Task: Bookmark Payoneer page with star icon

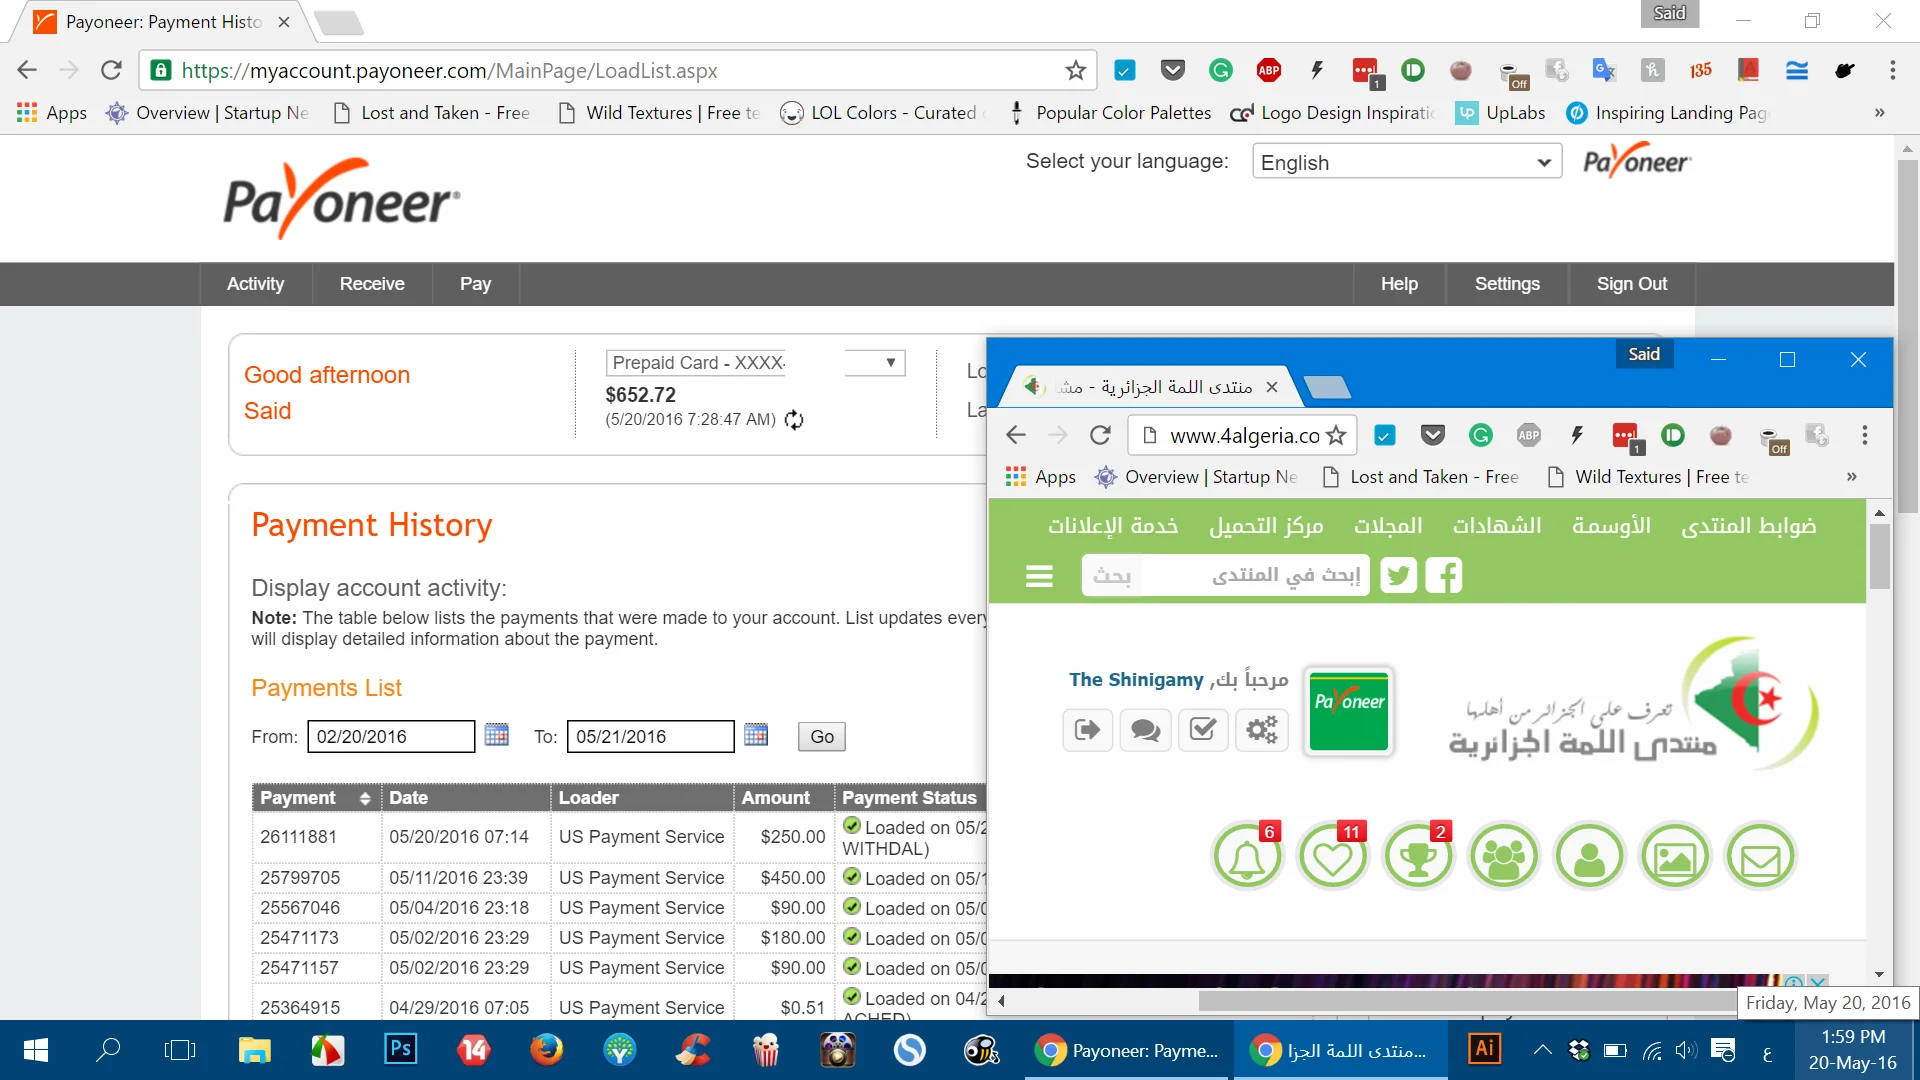Action: [1075, 70]
